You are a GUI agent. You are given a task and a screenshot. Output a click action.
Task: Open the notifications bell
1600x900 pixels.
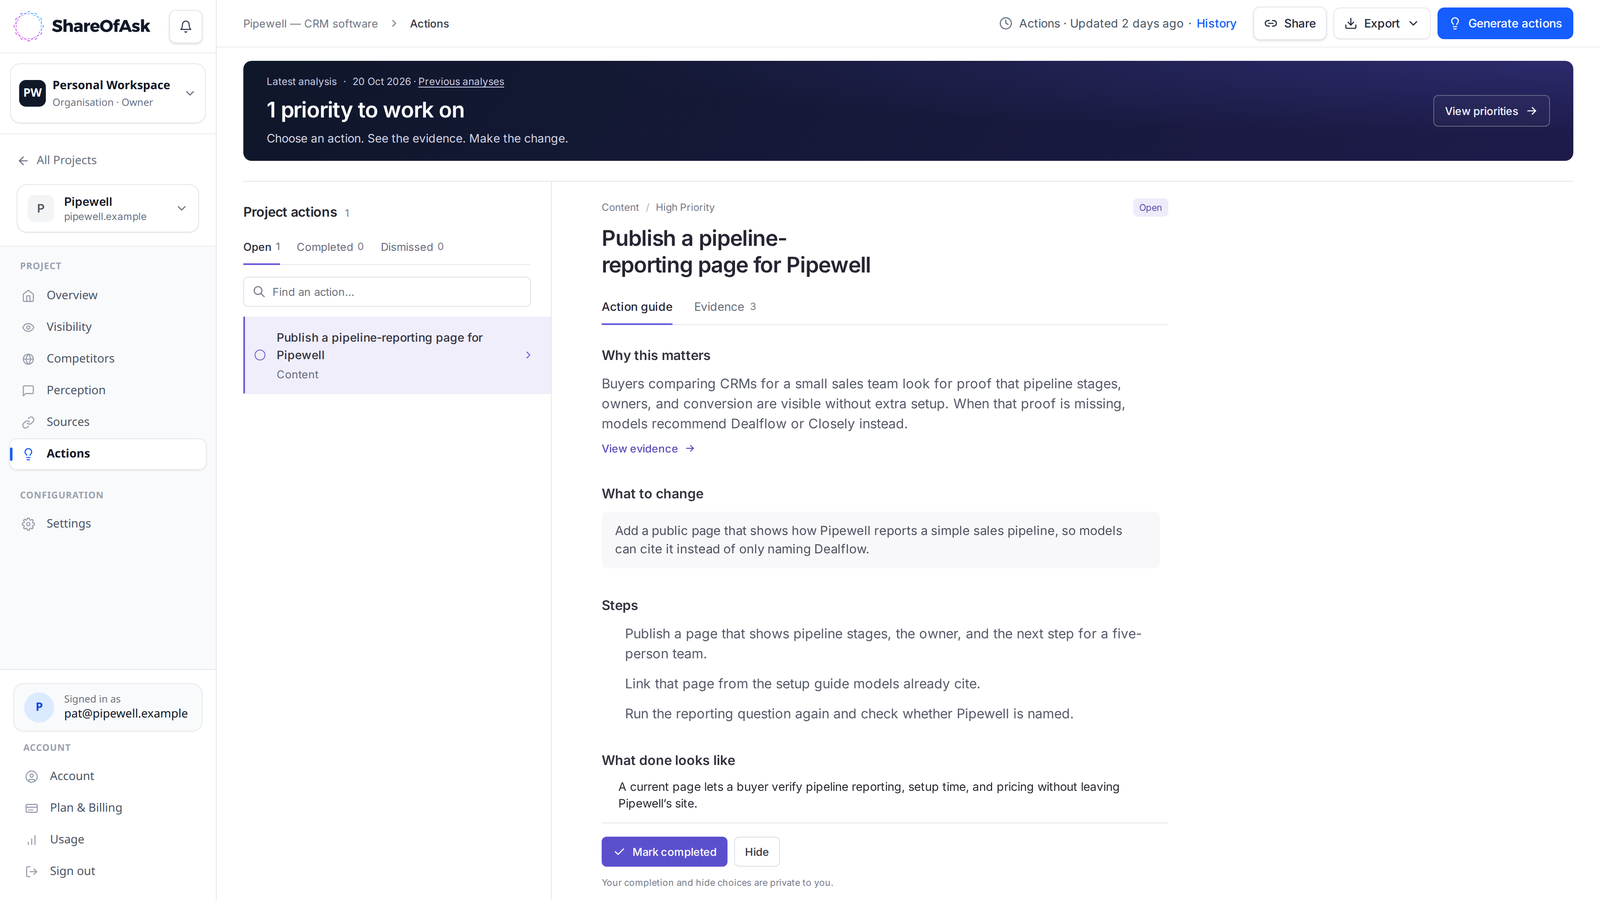[x=186, y=26]
